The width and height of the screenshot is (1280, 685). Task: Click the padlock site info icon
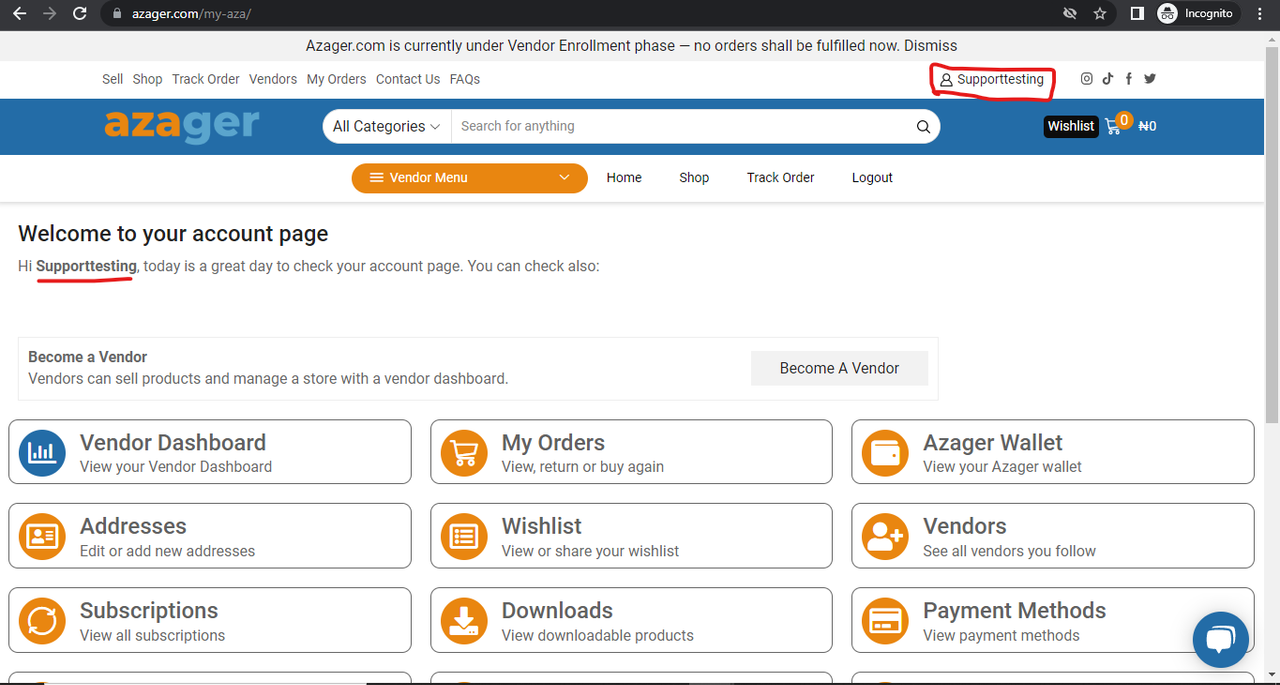tap(117, 14)
